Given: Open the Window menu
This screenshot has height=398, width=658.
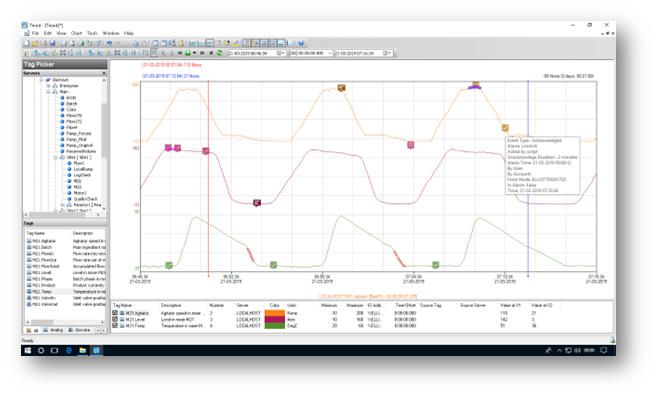Looking at the screenshot, I should coord(111,33).
